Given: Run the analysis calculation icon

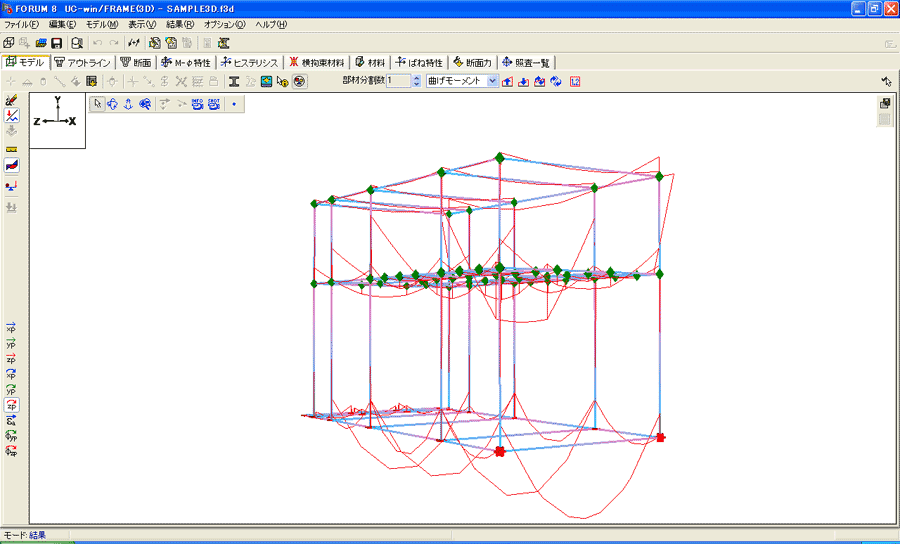Looking at the screenshot, I should click(134, 43).
